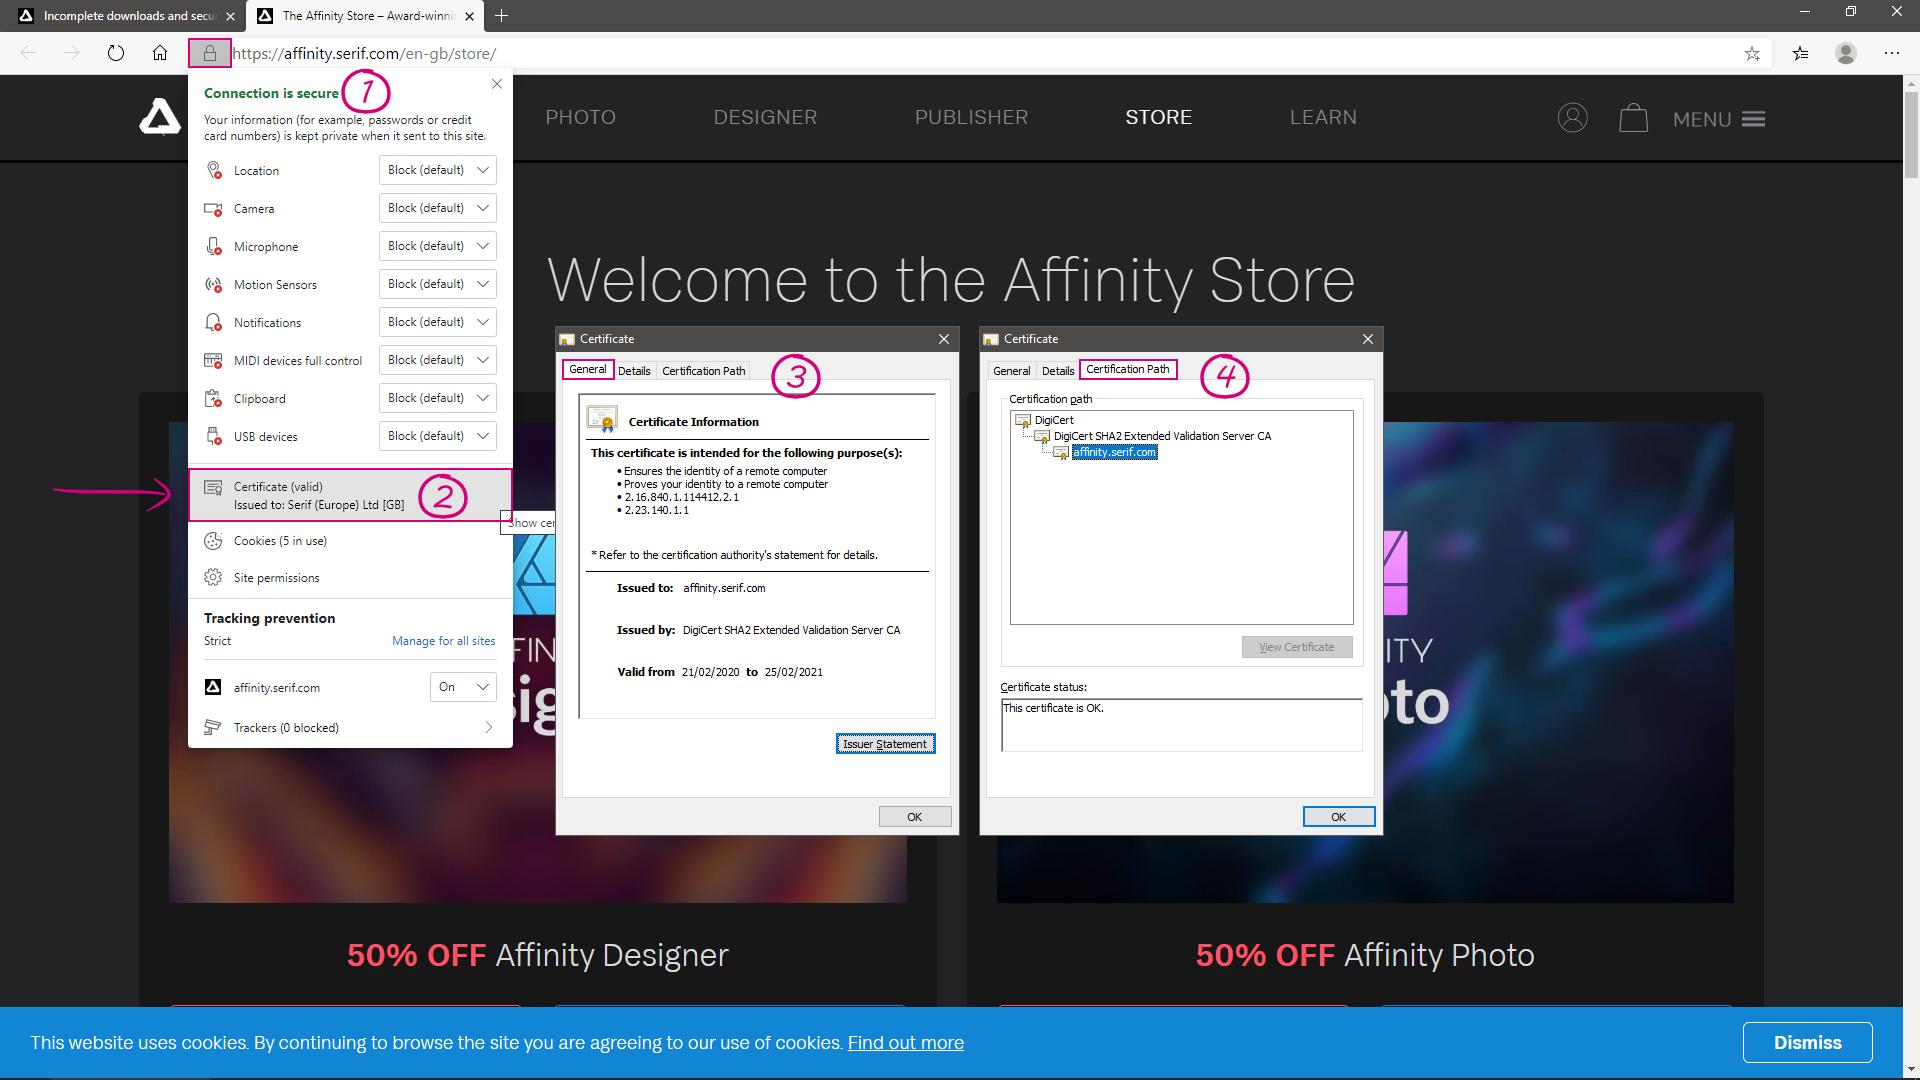Image resolution: width=1920 pixels, height=1080 pixels.
Task: Open Certificate (valid) entry in flyout
Action: (350, 495)
